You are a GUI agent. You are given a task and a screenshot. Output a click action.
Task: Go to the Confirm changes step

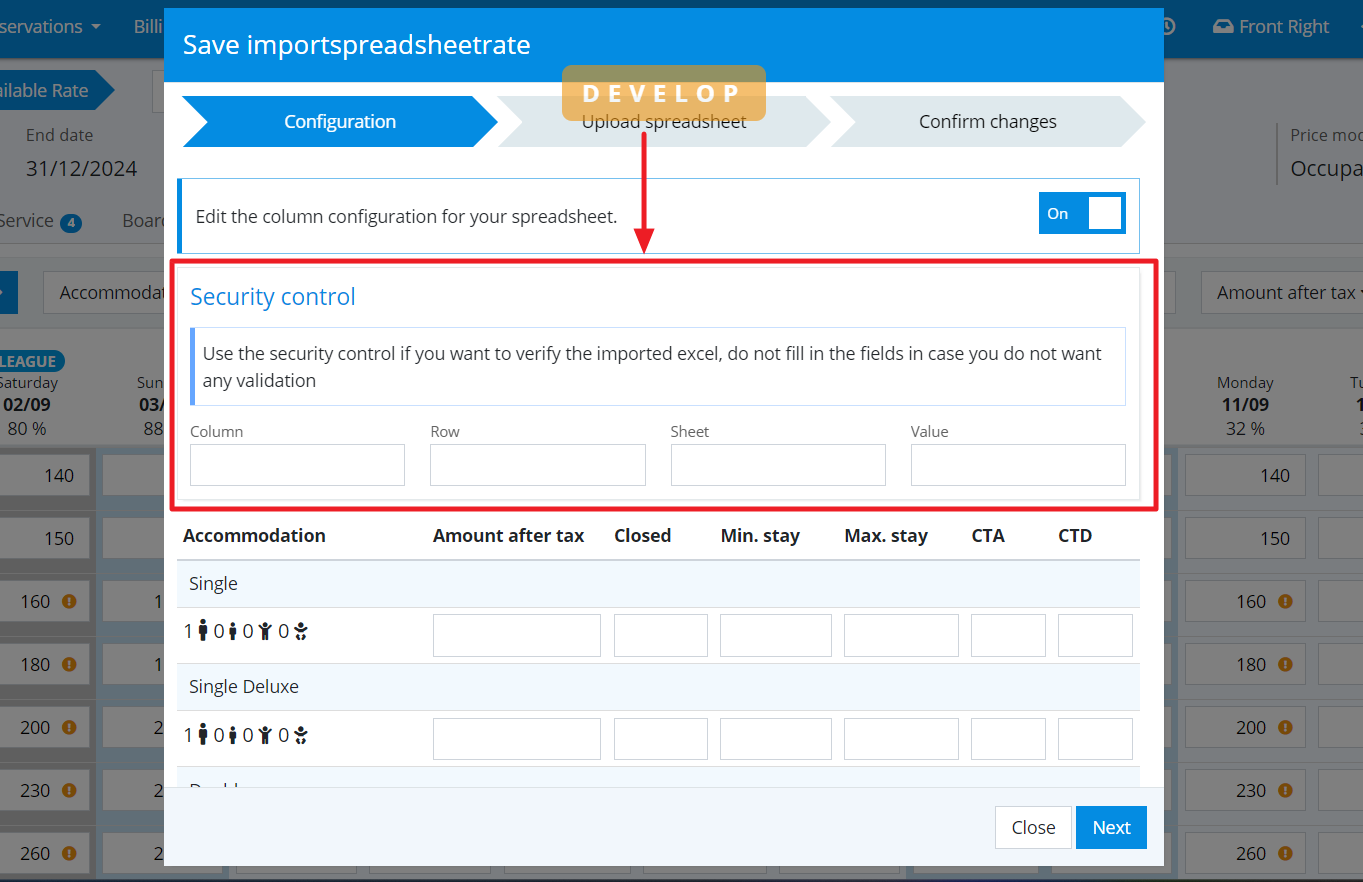[x=987, y=122]
